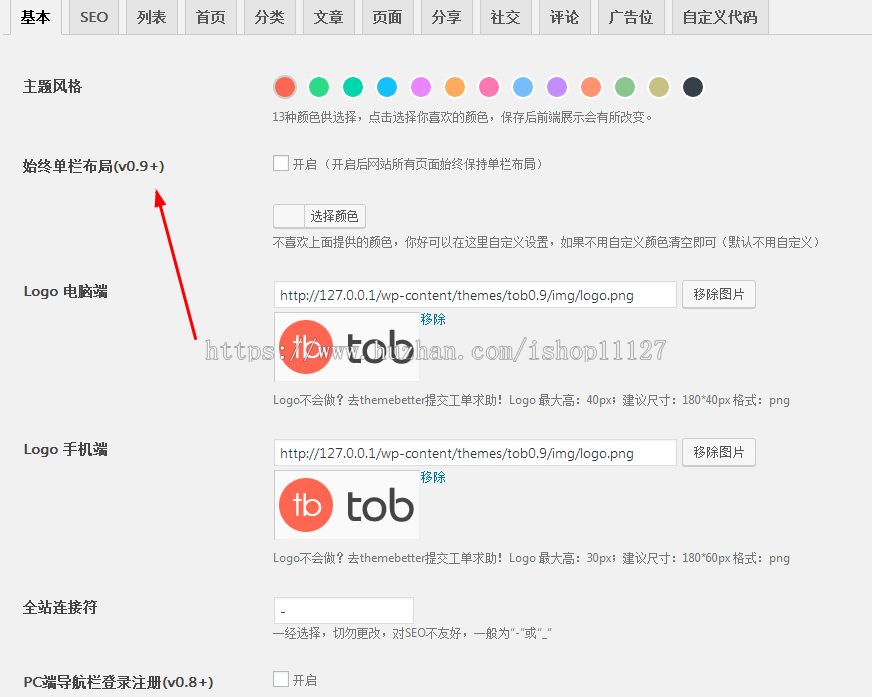The image size is (872, 697).
Task: Switch to the 首页 tab
Action: tap(211, 17)
